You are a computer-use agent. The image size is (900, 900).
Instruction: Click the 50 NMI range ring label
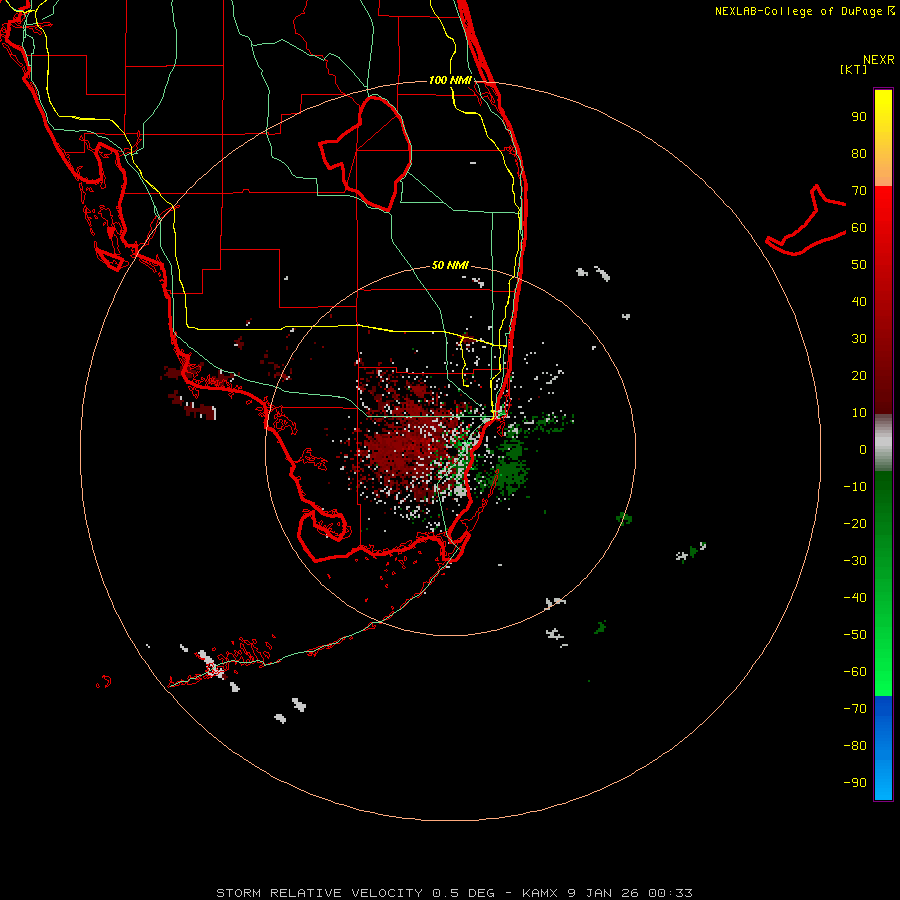[x=450, y=265]
